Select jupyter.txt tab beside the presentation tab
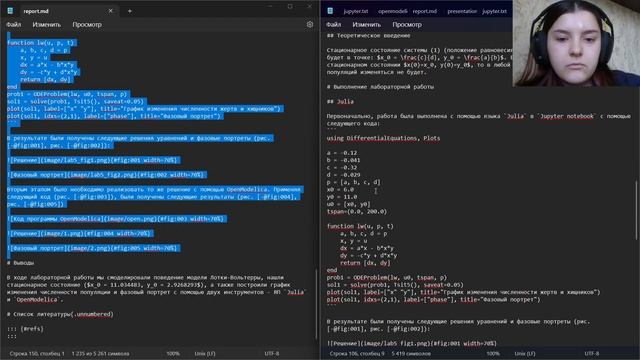The image size is (640, 360). tap(494, 11)
